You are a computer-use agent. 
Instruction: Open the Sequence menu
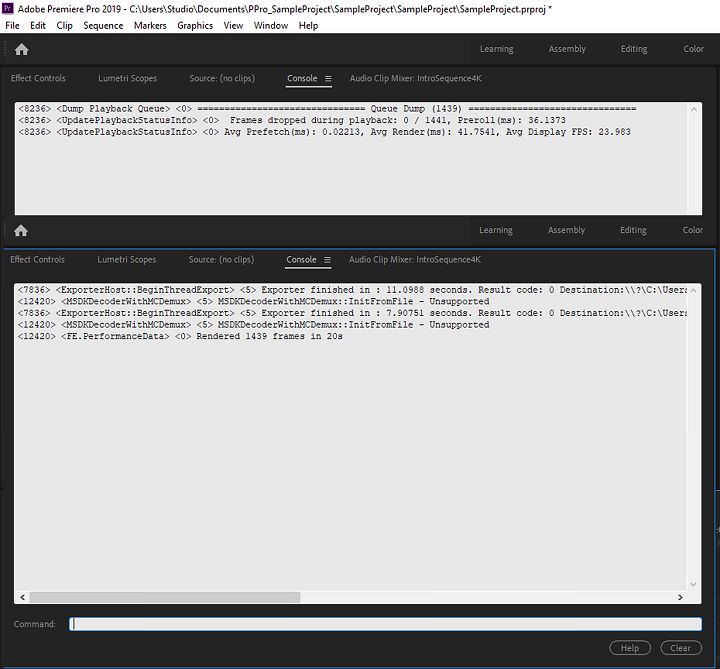click(103, 25)
